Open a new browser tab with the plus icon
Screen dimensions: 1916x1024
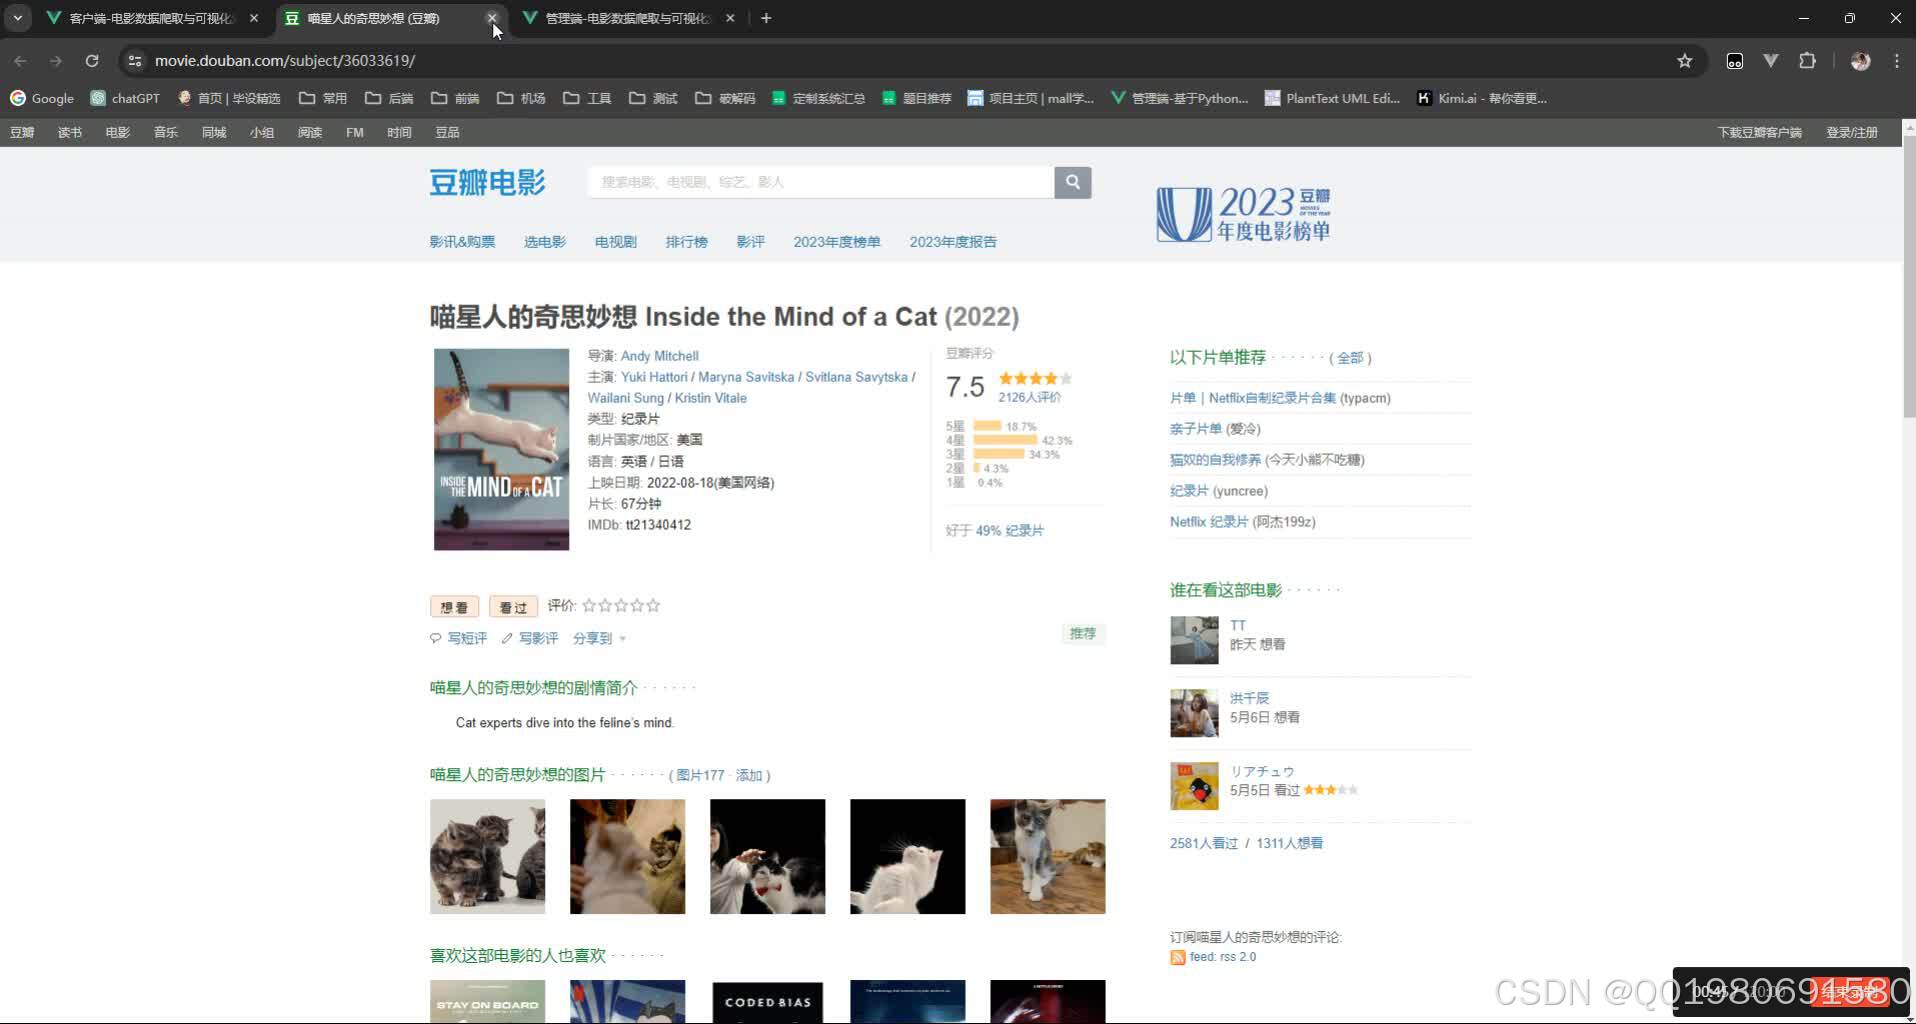point(766,18)
